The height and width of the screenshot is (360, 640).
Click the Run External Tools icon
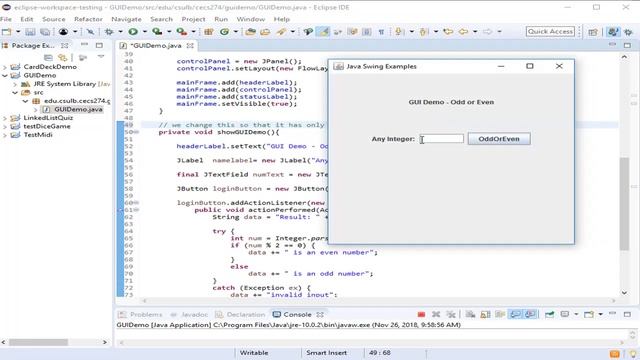click(x=182, y=31)
